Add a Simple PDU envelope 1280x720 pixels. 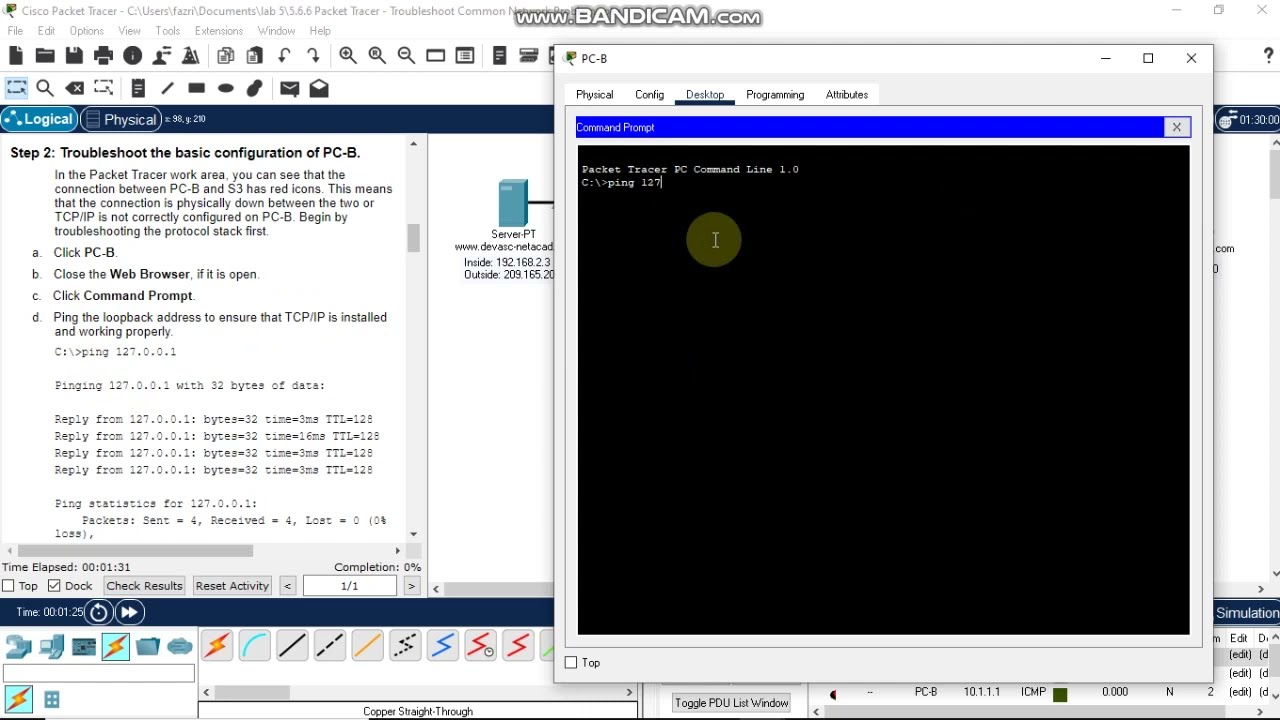coord(290,88)
